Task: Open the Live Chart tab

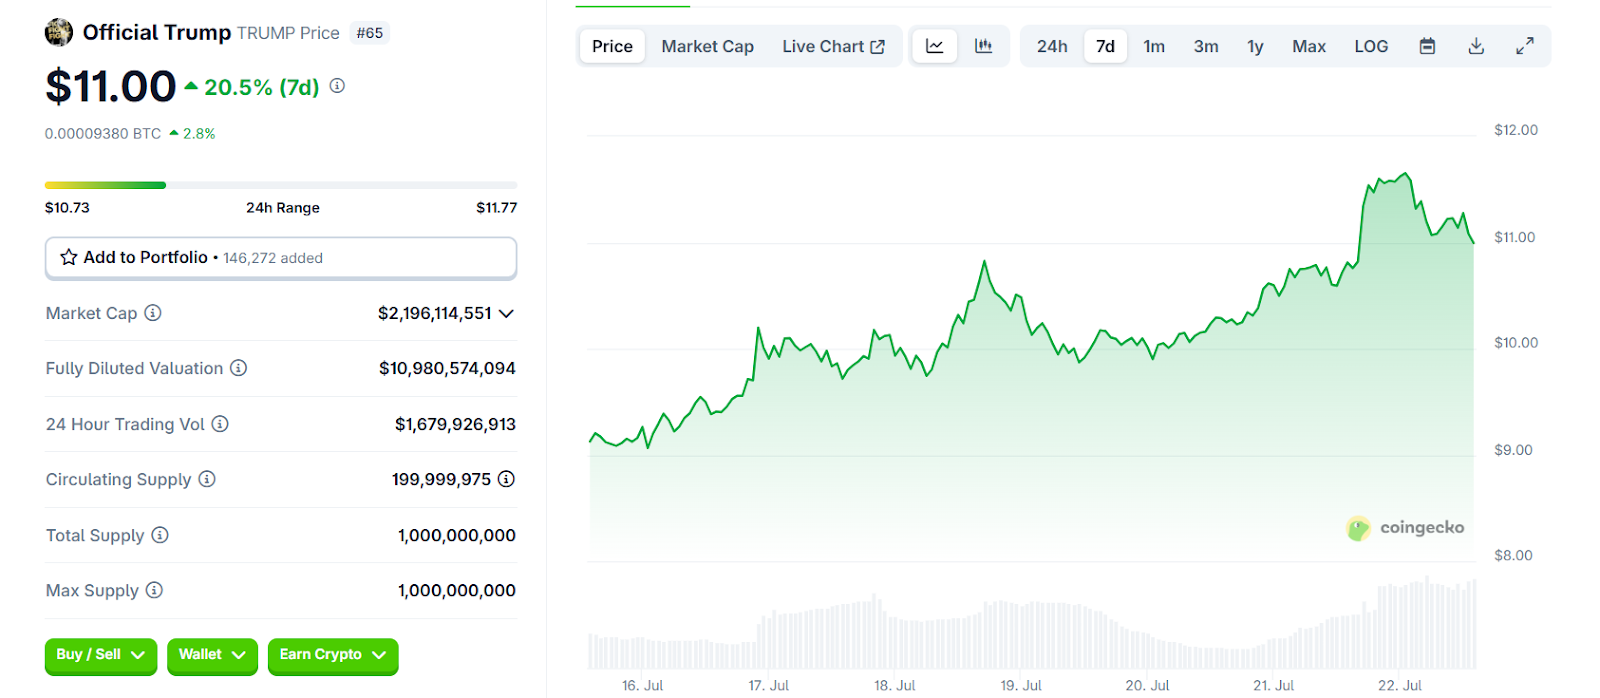Action: click(833, 46)
